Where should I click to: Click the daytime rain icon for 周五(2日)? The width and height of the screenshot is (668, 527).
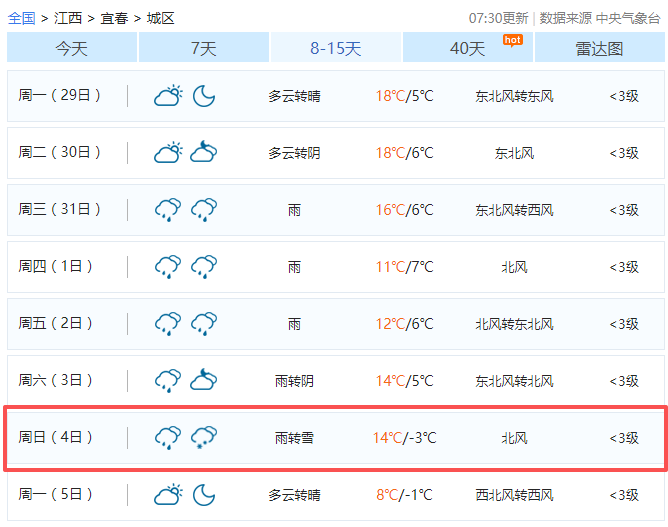tap(168, 324)
